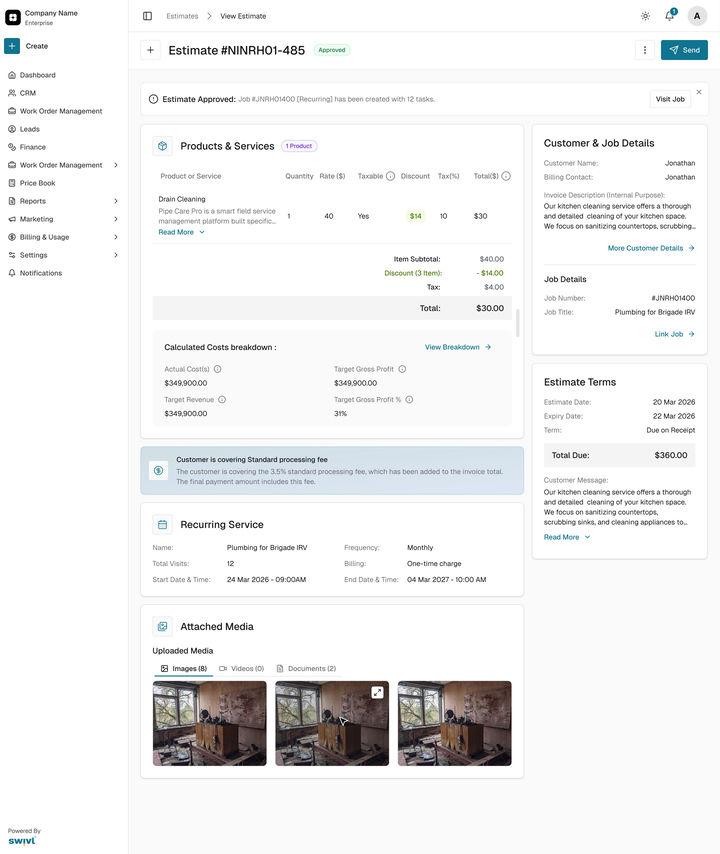Open the notifications bell icon
The image size is (720, 854).
coord(670,16)
